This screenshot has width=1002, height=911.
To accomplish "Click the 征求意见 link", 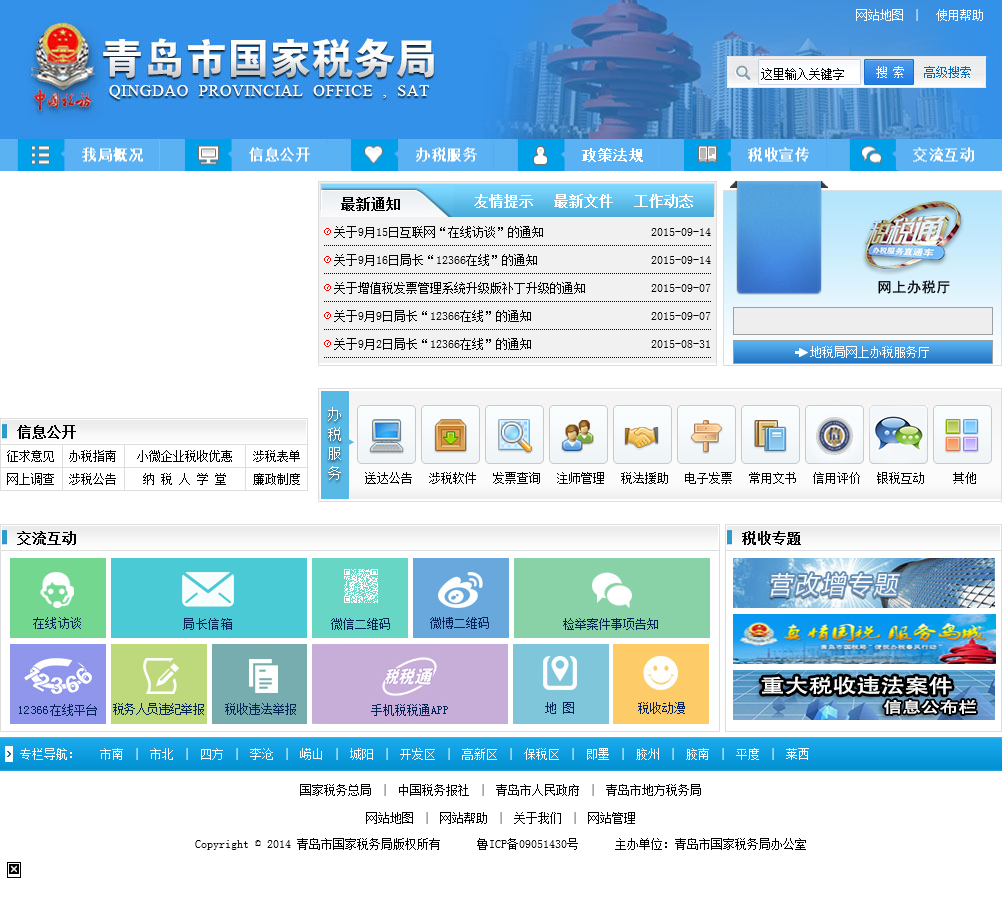I will [30, 456].
